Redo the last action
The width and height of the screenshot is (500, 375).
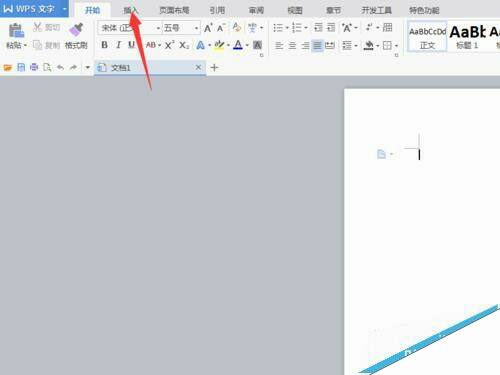73,68
